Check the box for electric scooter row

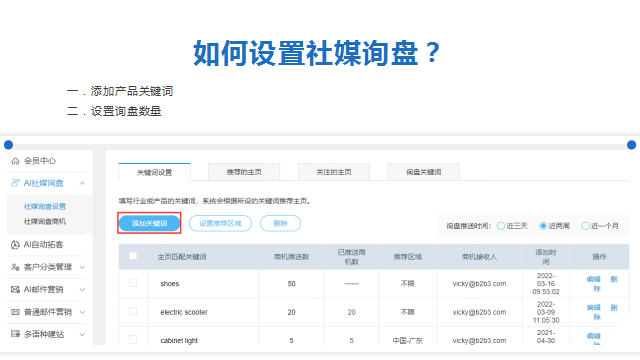(x=133, y=311)
